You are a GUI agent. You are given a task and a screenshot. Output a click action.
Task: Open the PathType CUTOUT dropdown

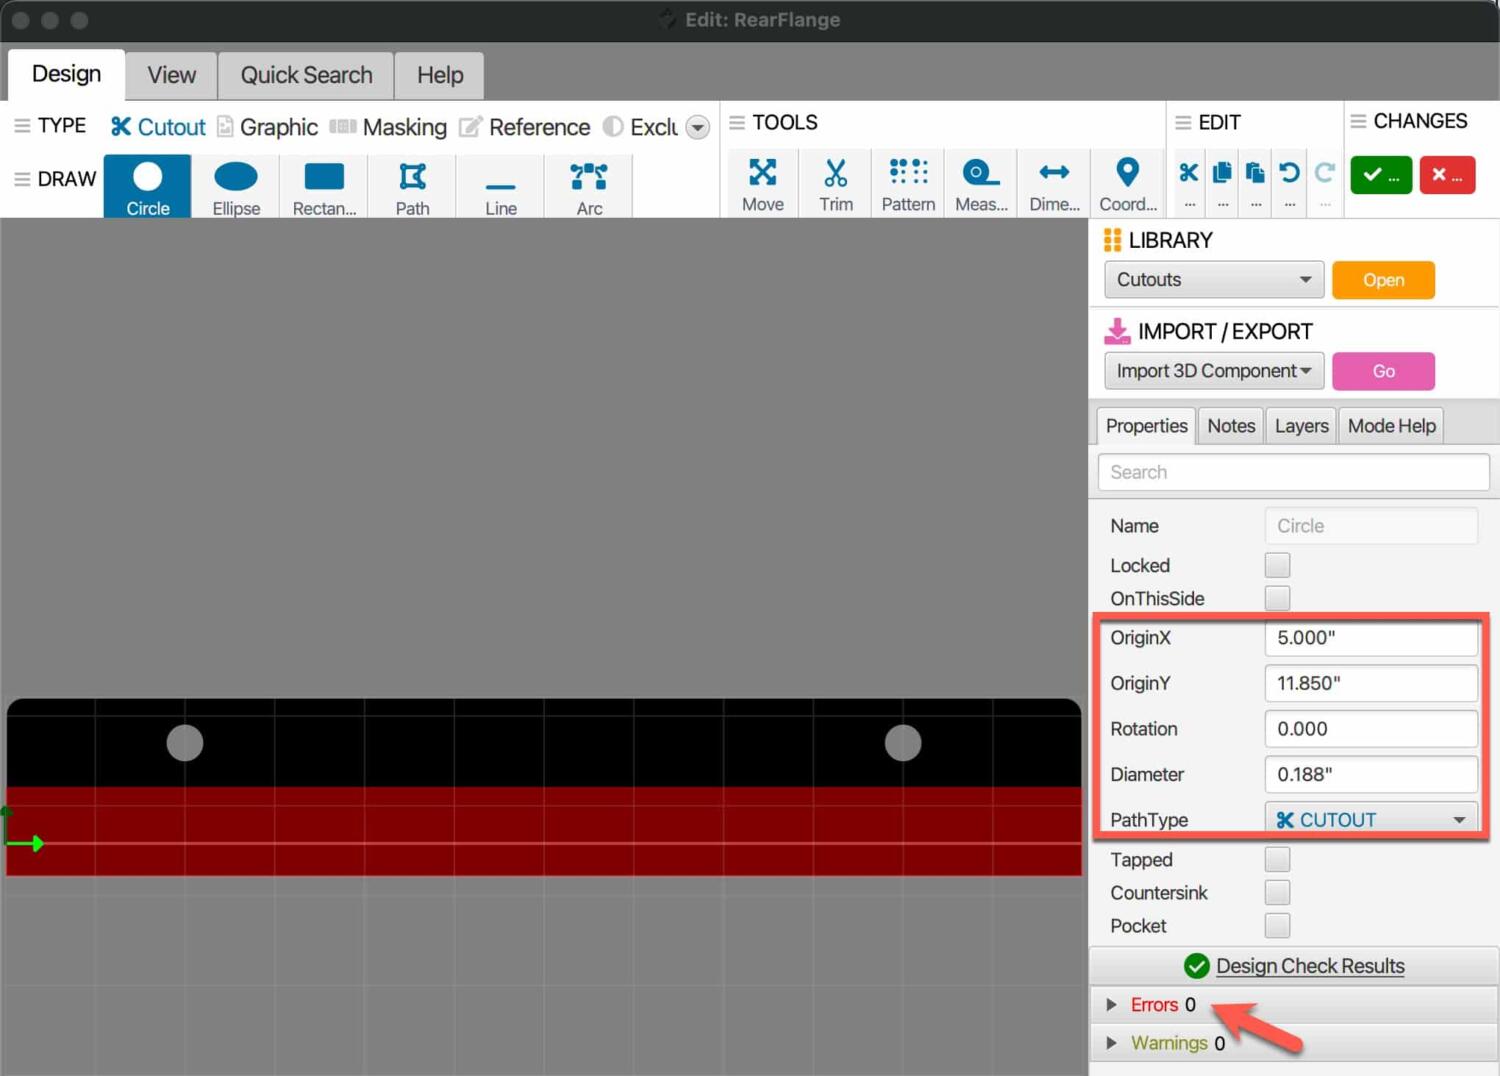[x=1370, y=820]
